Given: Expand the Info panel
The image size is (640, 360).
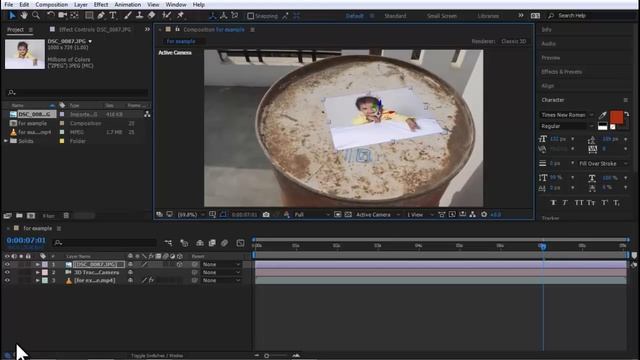Looking at the screenshot, I should [x=547, y=30].
